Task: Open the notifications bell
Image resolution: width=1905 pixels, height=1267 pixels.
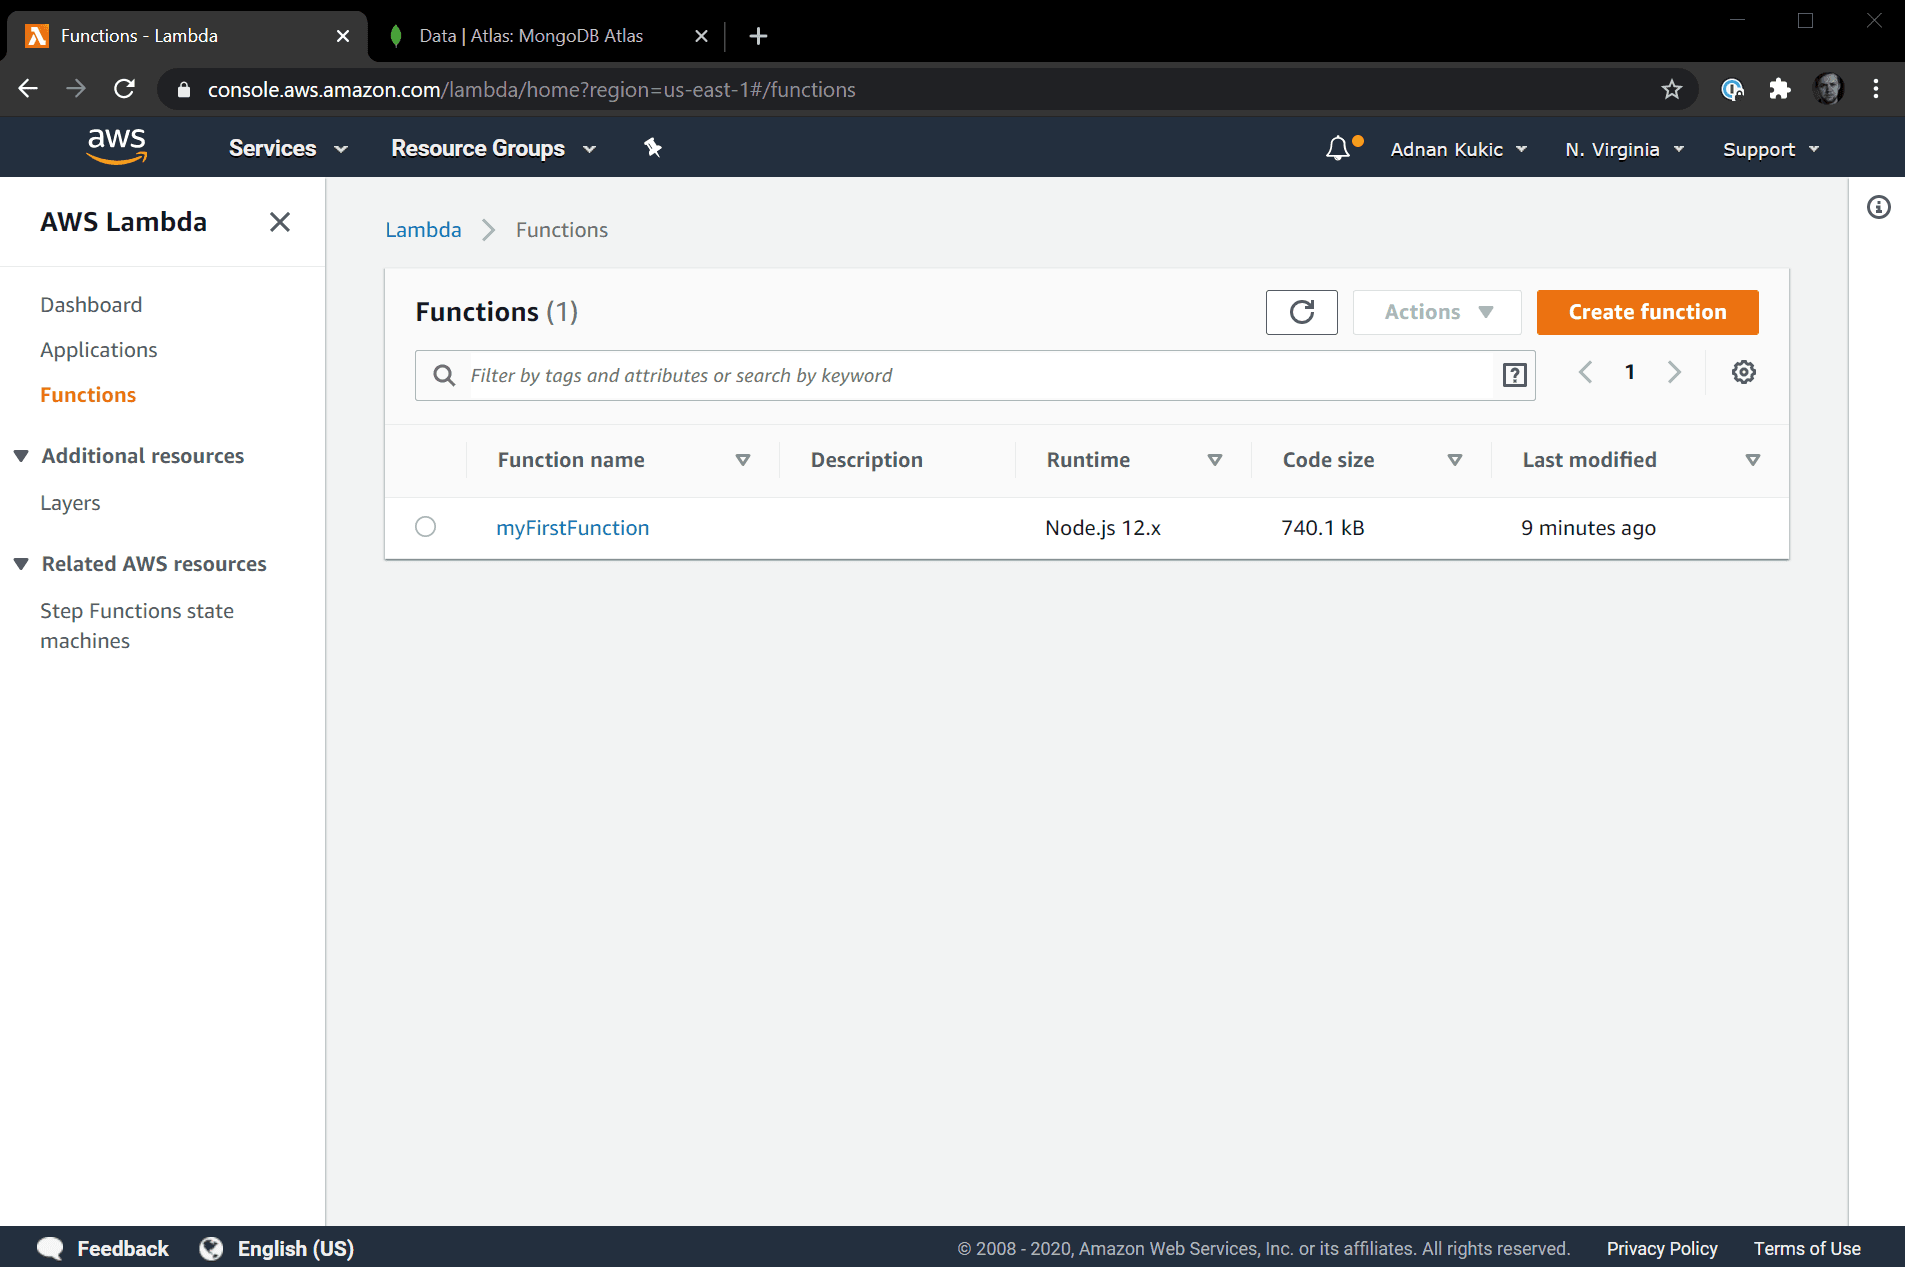Action: click(1338, 149)
